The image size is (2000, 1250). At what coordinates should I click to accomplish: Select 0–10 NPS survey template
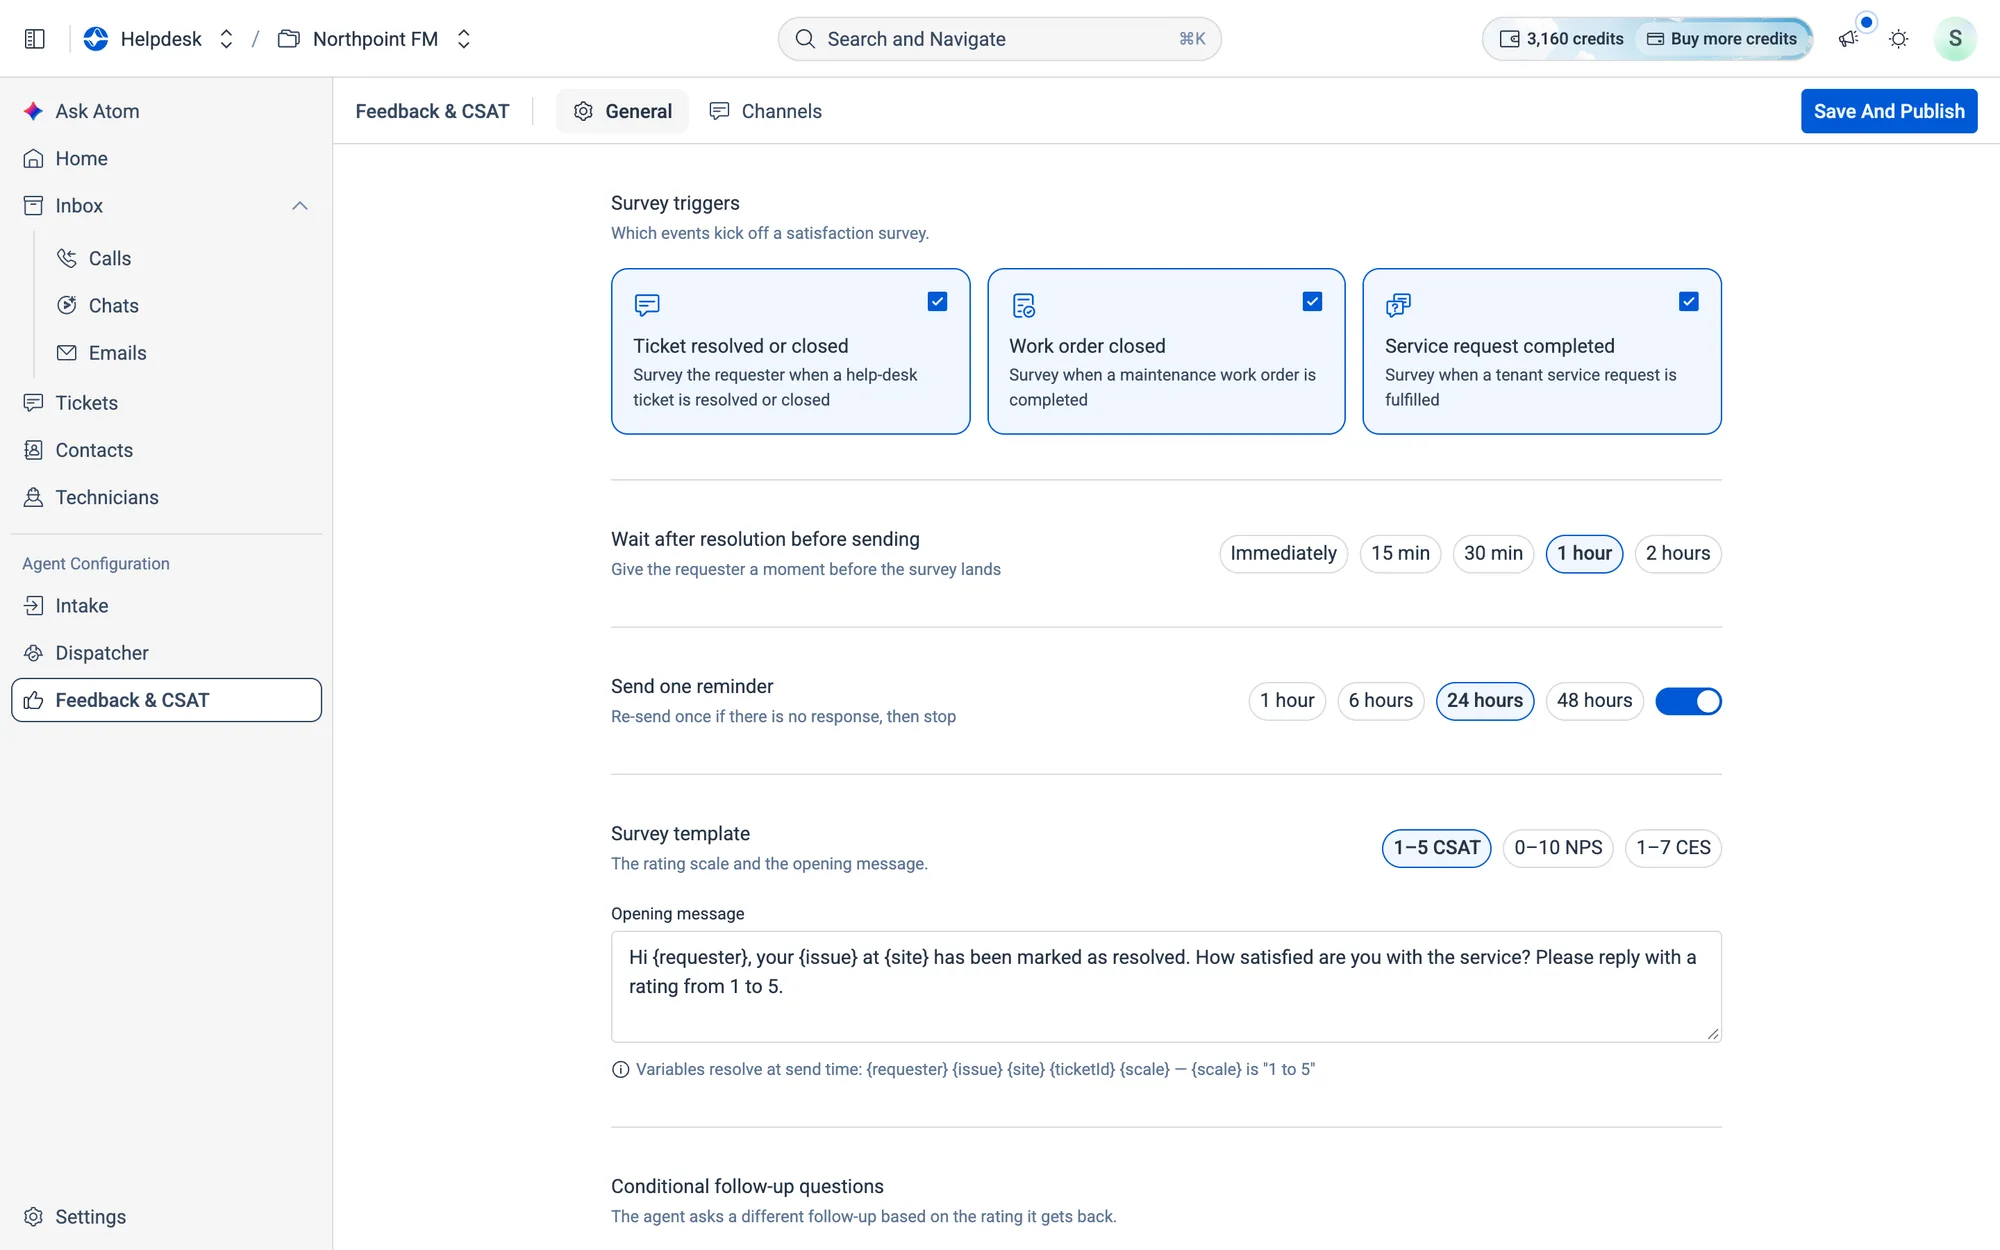tap(1557, 848)
